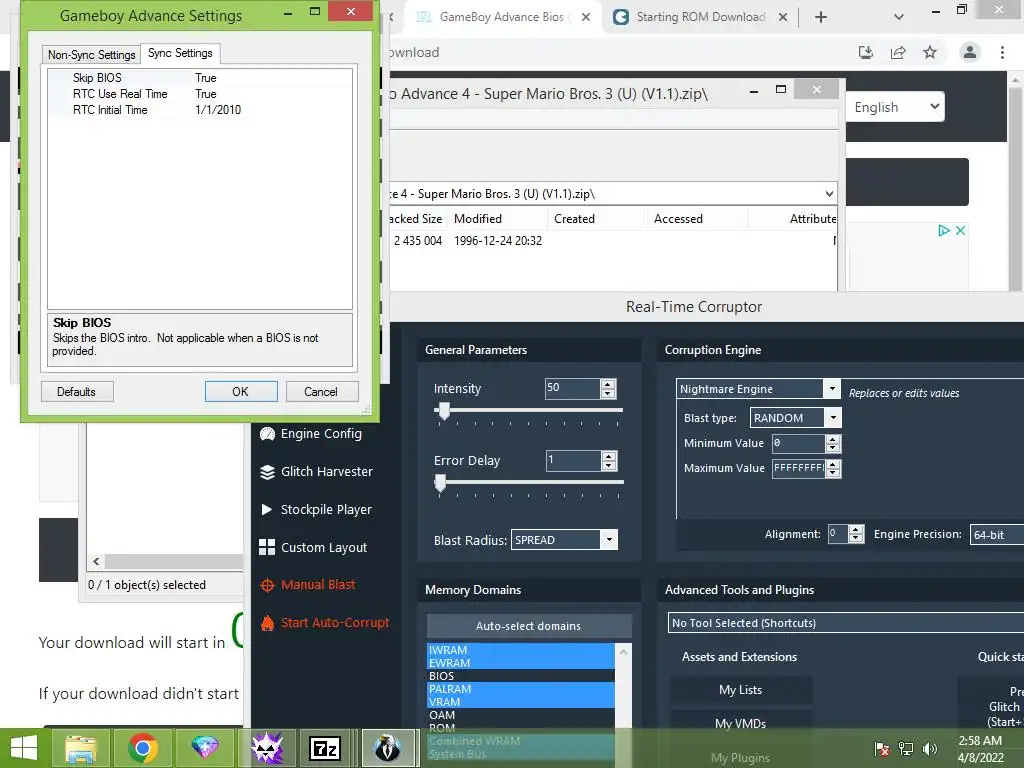
Task: Open the No Tool Selected (Shortcuts) dropdown
Action: coord(846,623)
